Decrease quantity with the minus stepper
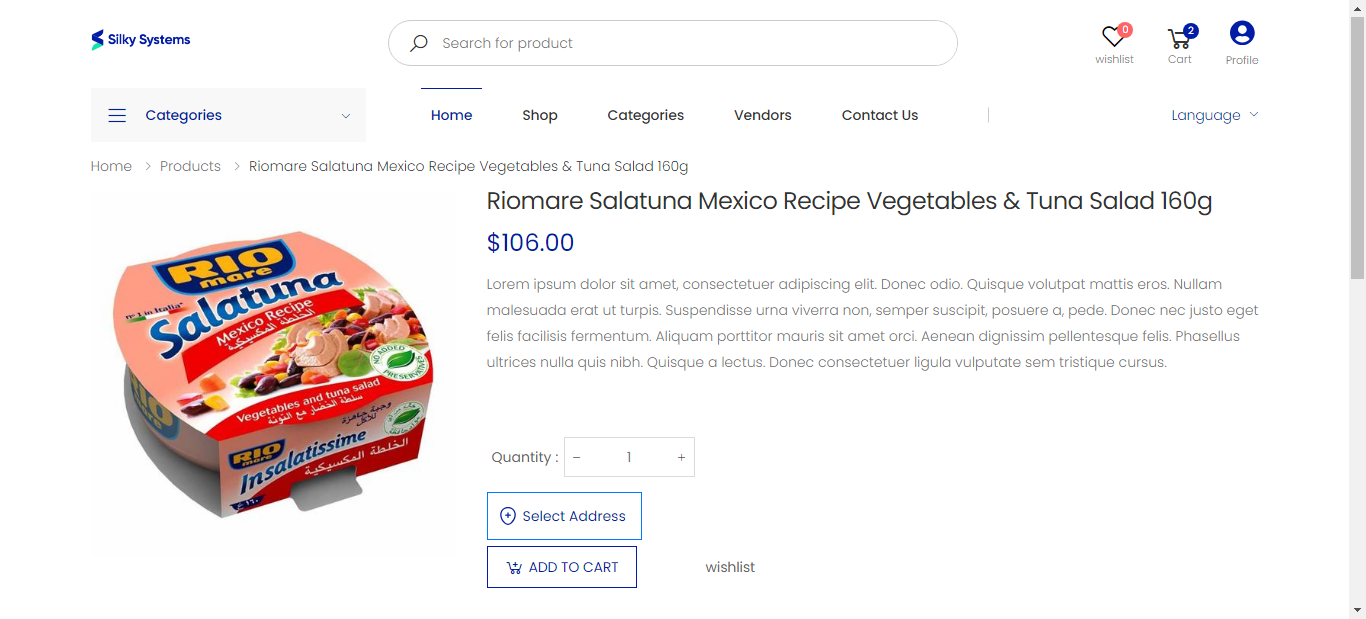1366x619 pixels. click(576, 457)
